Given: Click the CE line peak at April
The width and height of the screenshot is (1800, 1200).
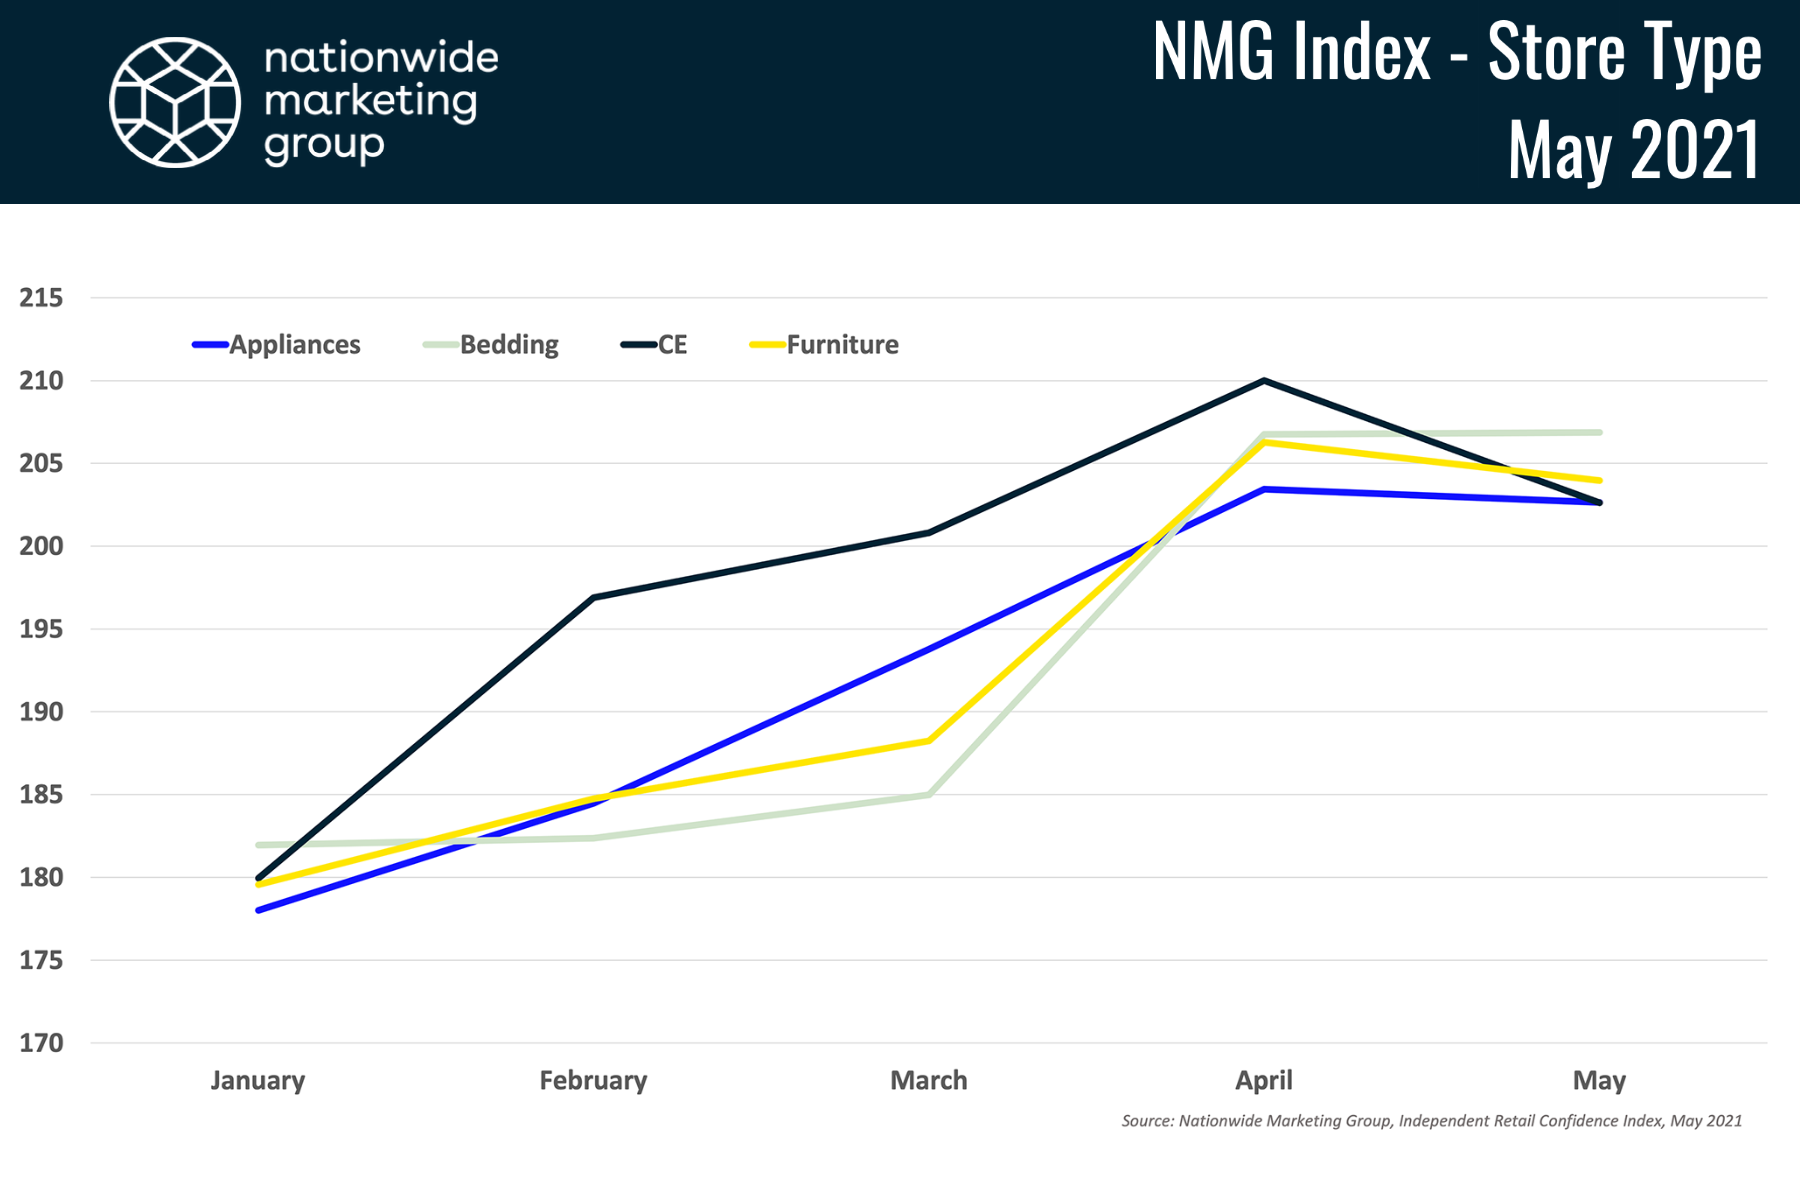Looking at the screenshot, I should tap(1264, 380).
